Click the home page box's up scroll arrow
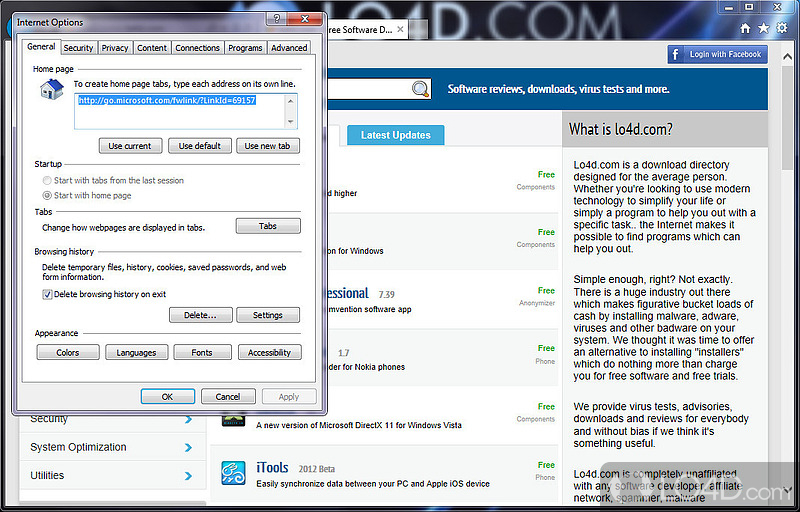 click(290, 100)
